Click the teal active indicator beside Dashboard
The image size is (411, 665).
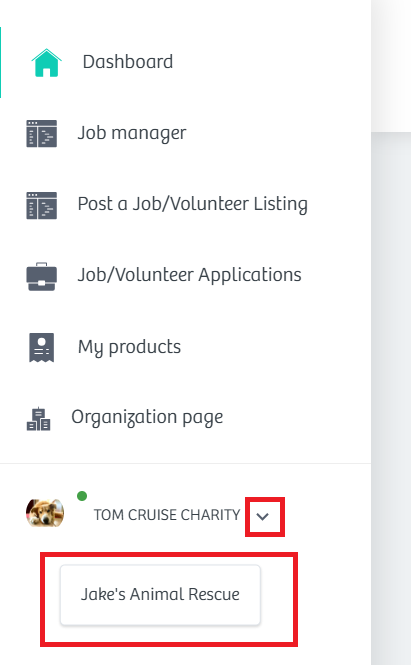(0, 62)
